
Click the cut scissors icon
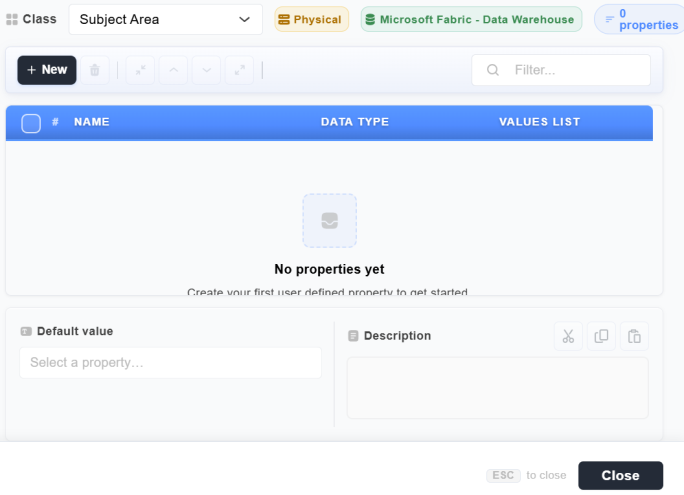[x=568, y=336]
